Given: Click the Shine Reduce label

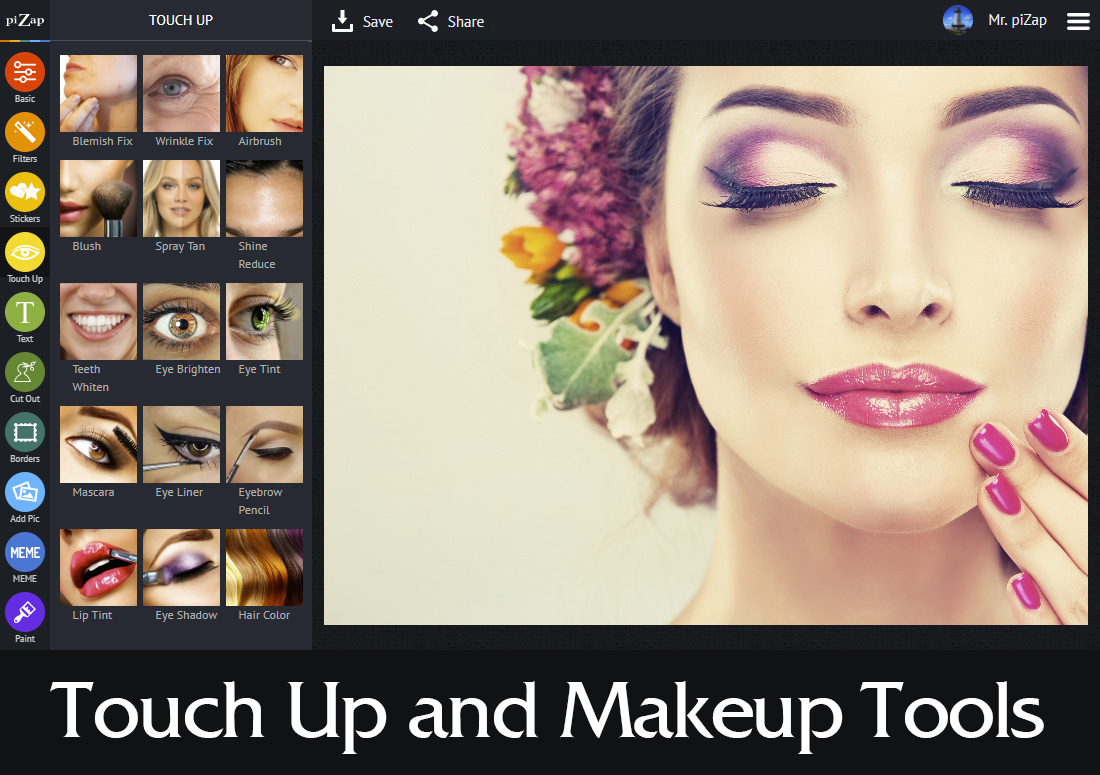Looking at the screenshot, I should (x=257, y=255).
